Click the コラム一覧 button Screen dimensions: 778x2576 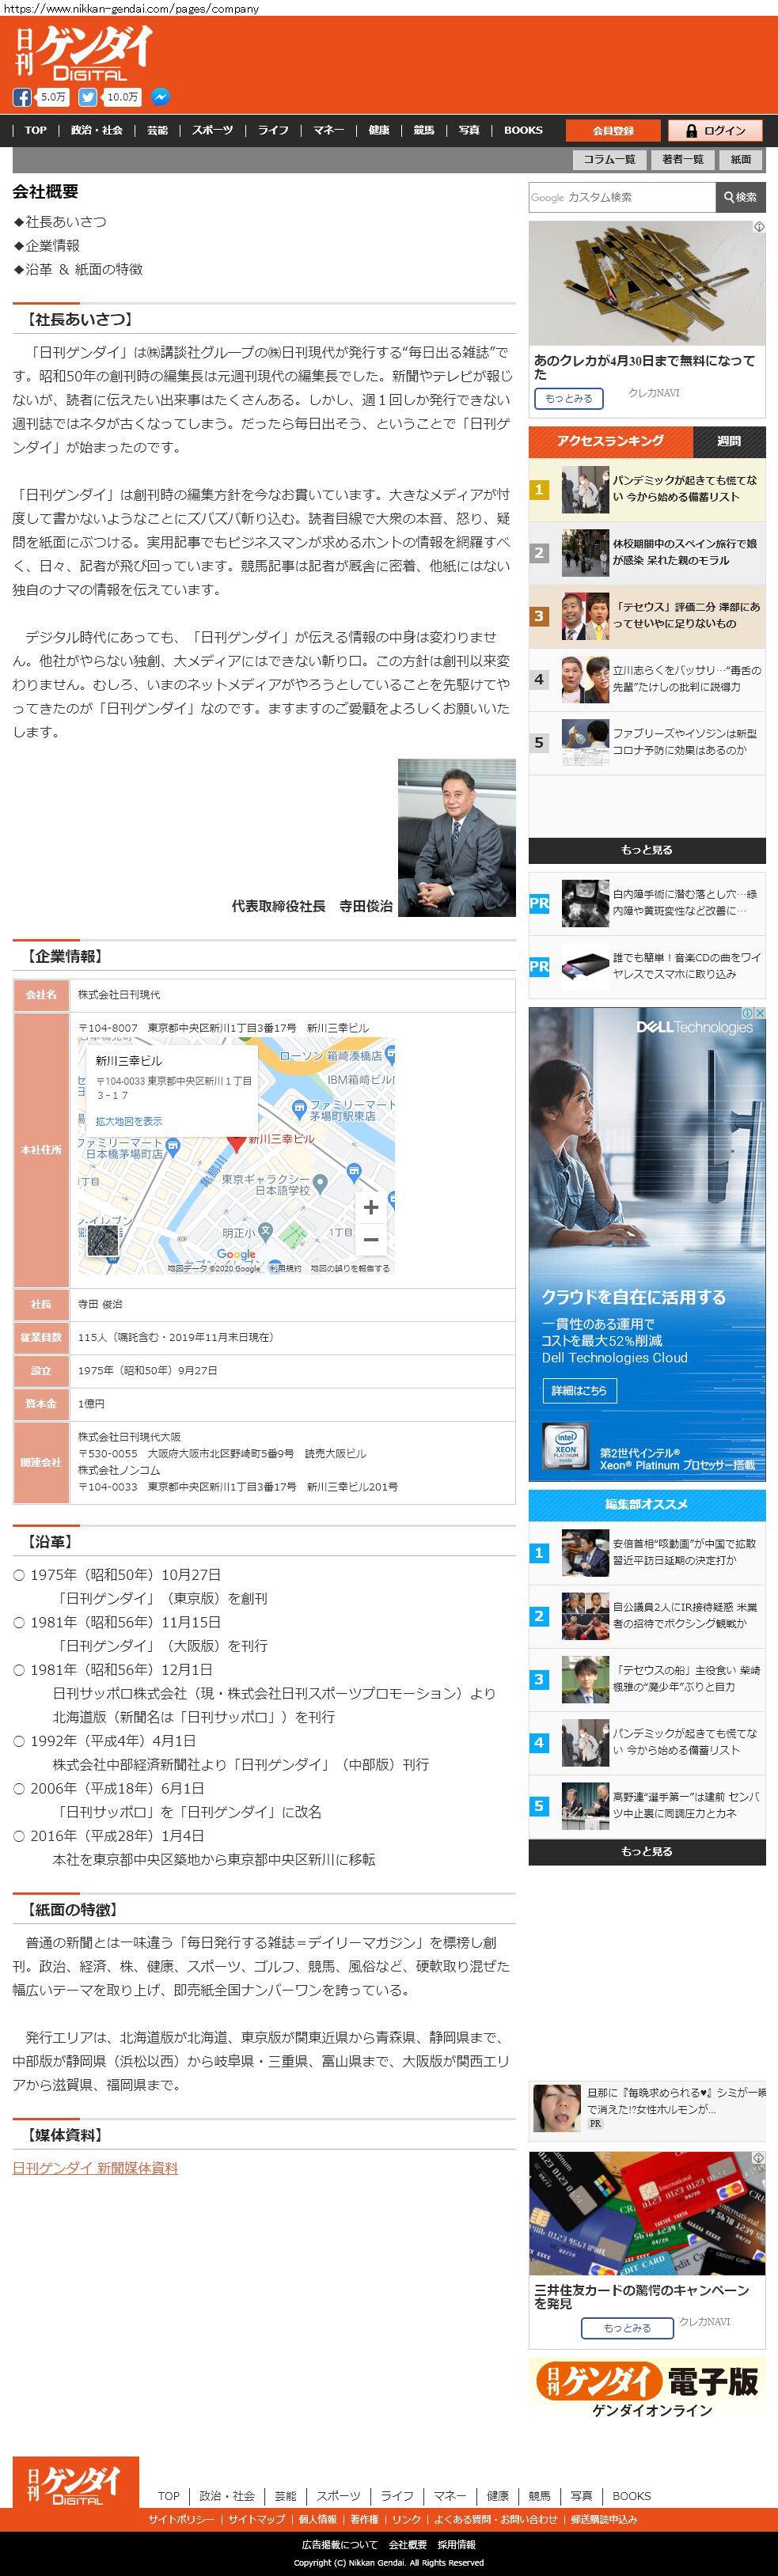(610, 160)
